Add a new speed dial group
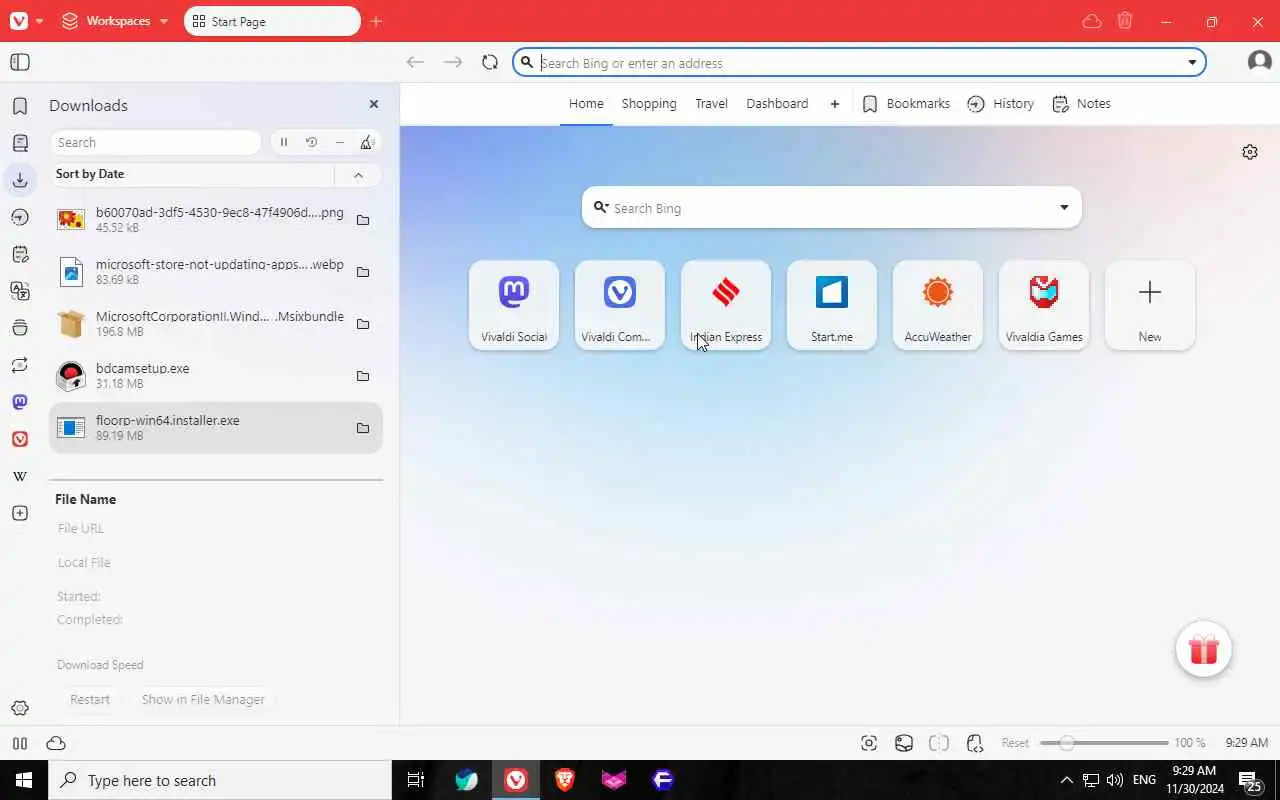 (x=835, y=104)
